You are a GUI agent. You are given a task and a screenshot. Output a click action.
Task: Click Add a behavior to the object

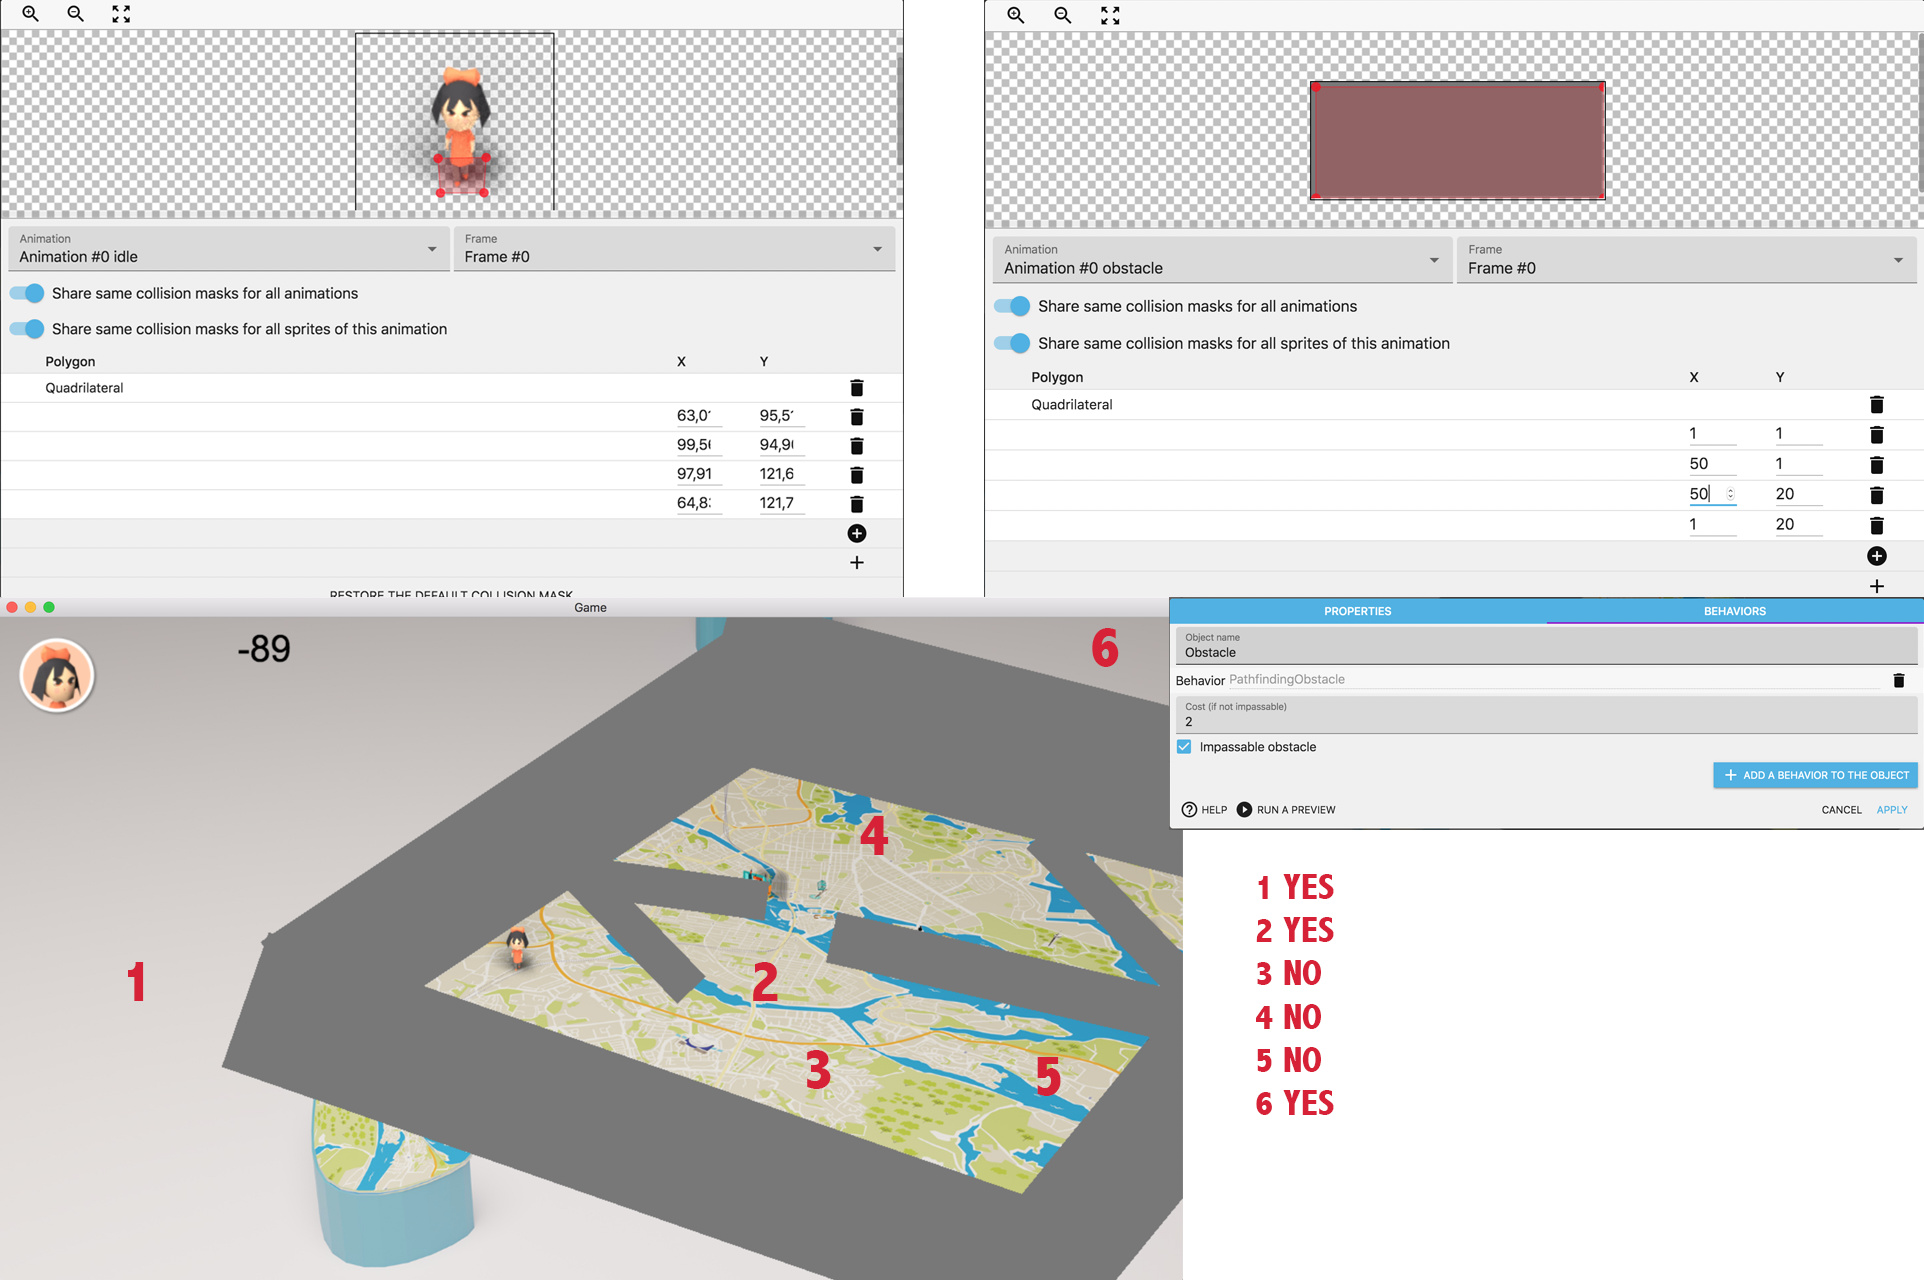click(x=1816, y=775)
